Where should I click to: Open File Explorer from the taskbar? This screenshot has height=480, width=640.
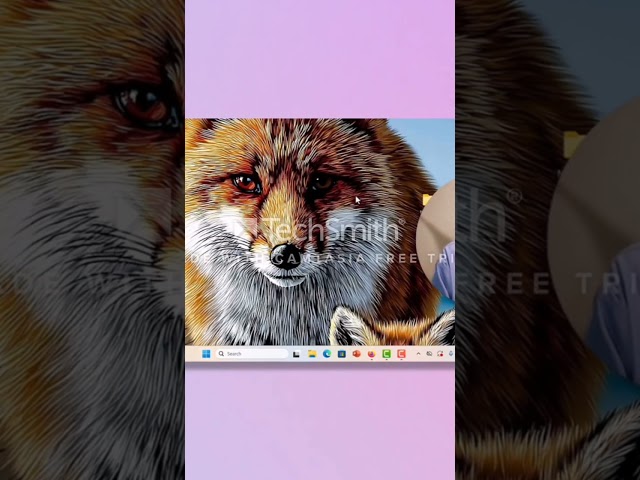(x=312, y=354)
